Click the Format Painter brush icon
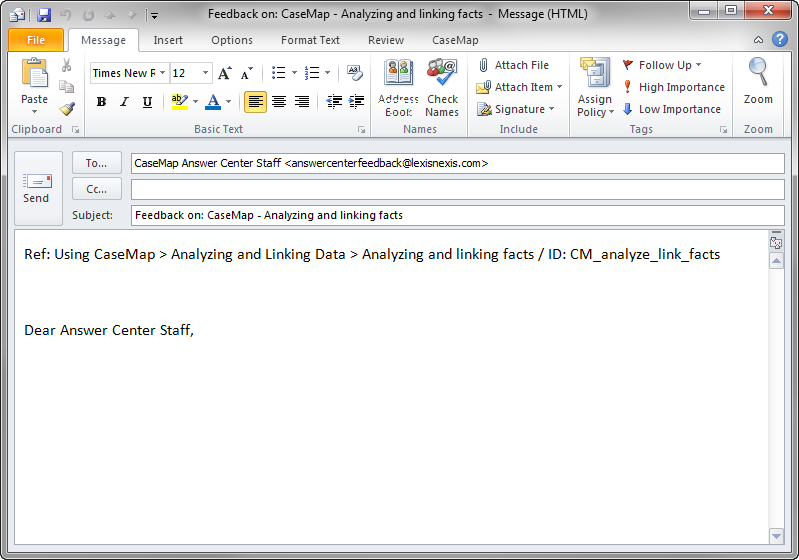 (67, 109)
